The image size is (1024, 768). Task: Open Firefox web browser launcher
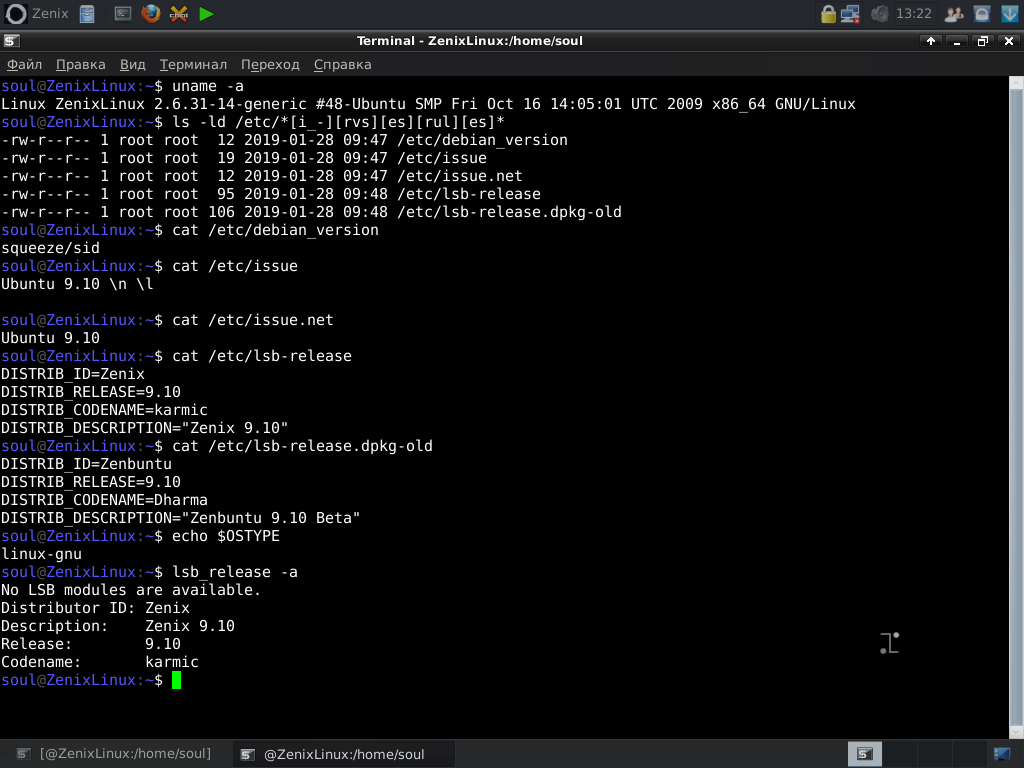click(x=151, y=14)
